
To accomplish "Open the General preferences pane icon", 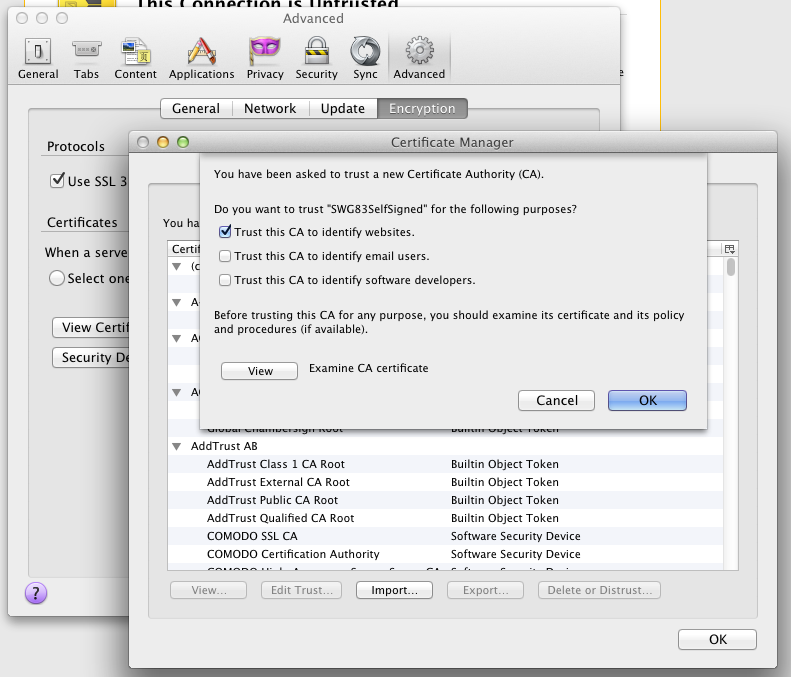I will point(38,51).
